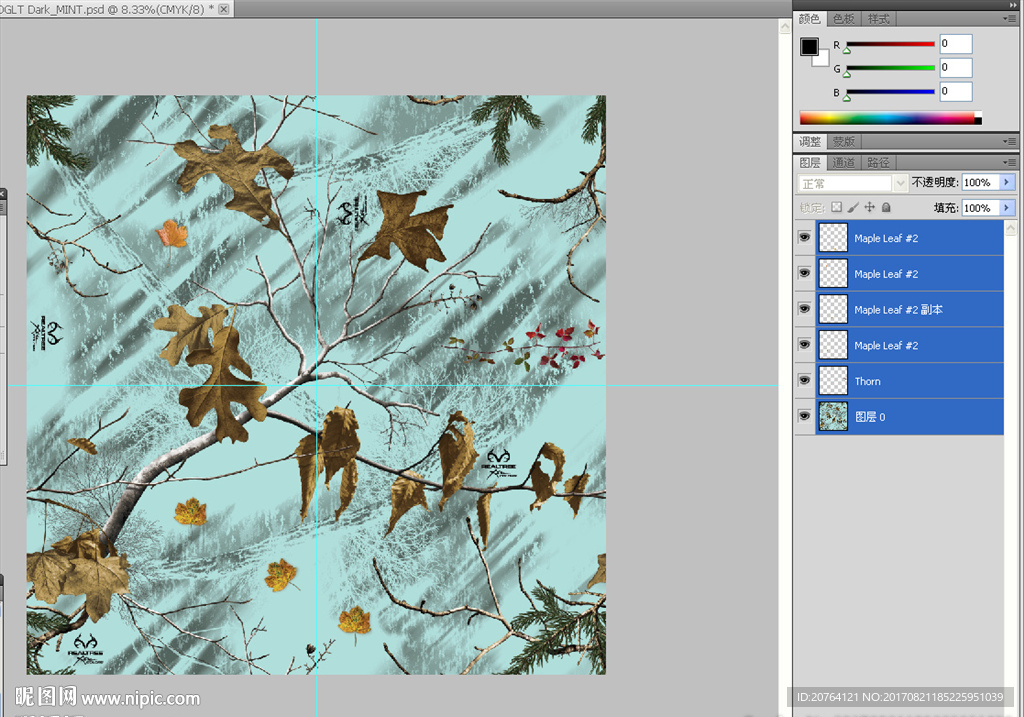Screen dimensions: 1024x717
Task: Select the Thorn layer thumbnail
Action: [833, 381]
